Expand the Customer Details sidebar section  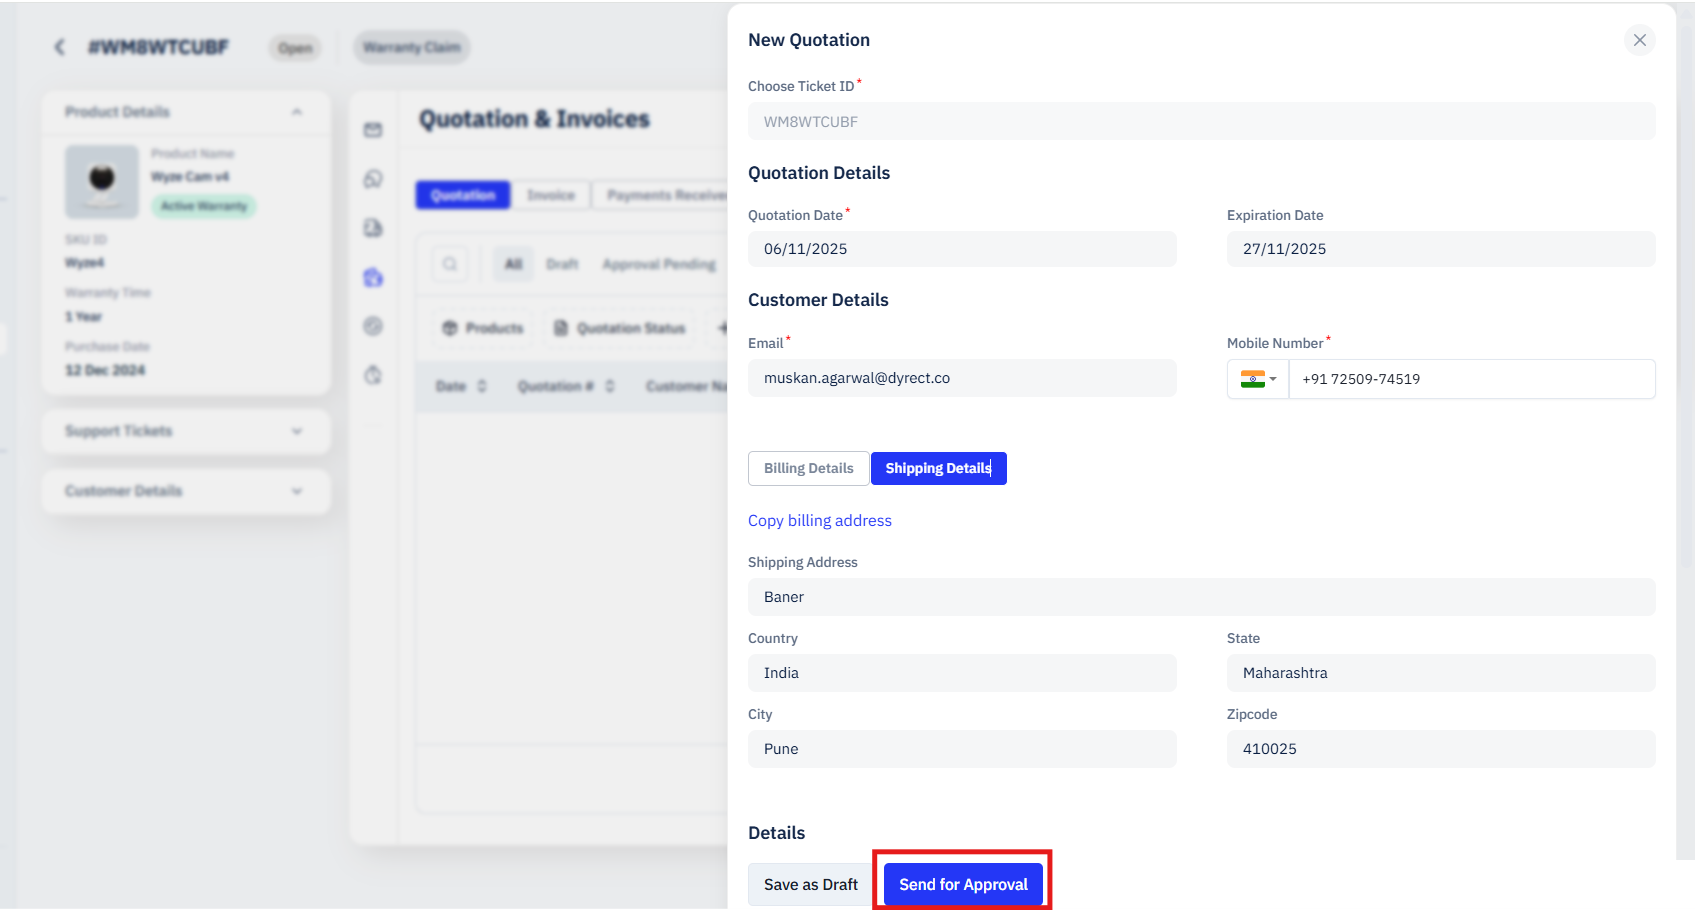click(x=297, y=491)
